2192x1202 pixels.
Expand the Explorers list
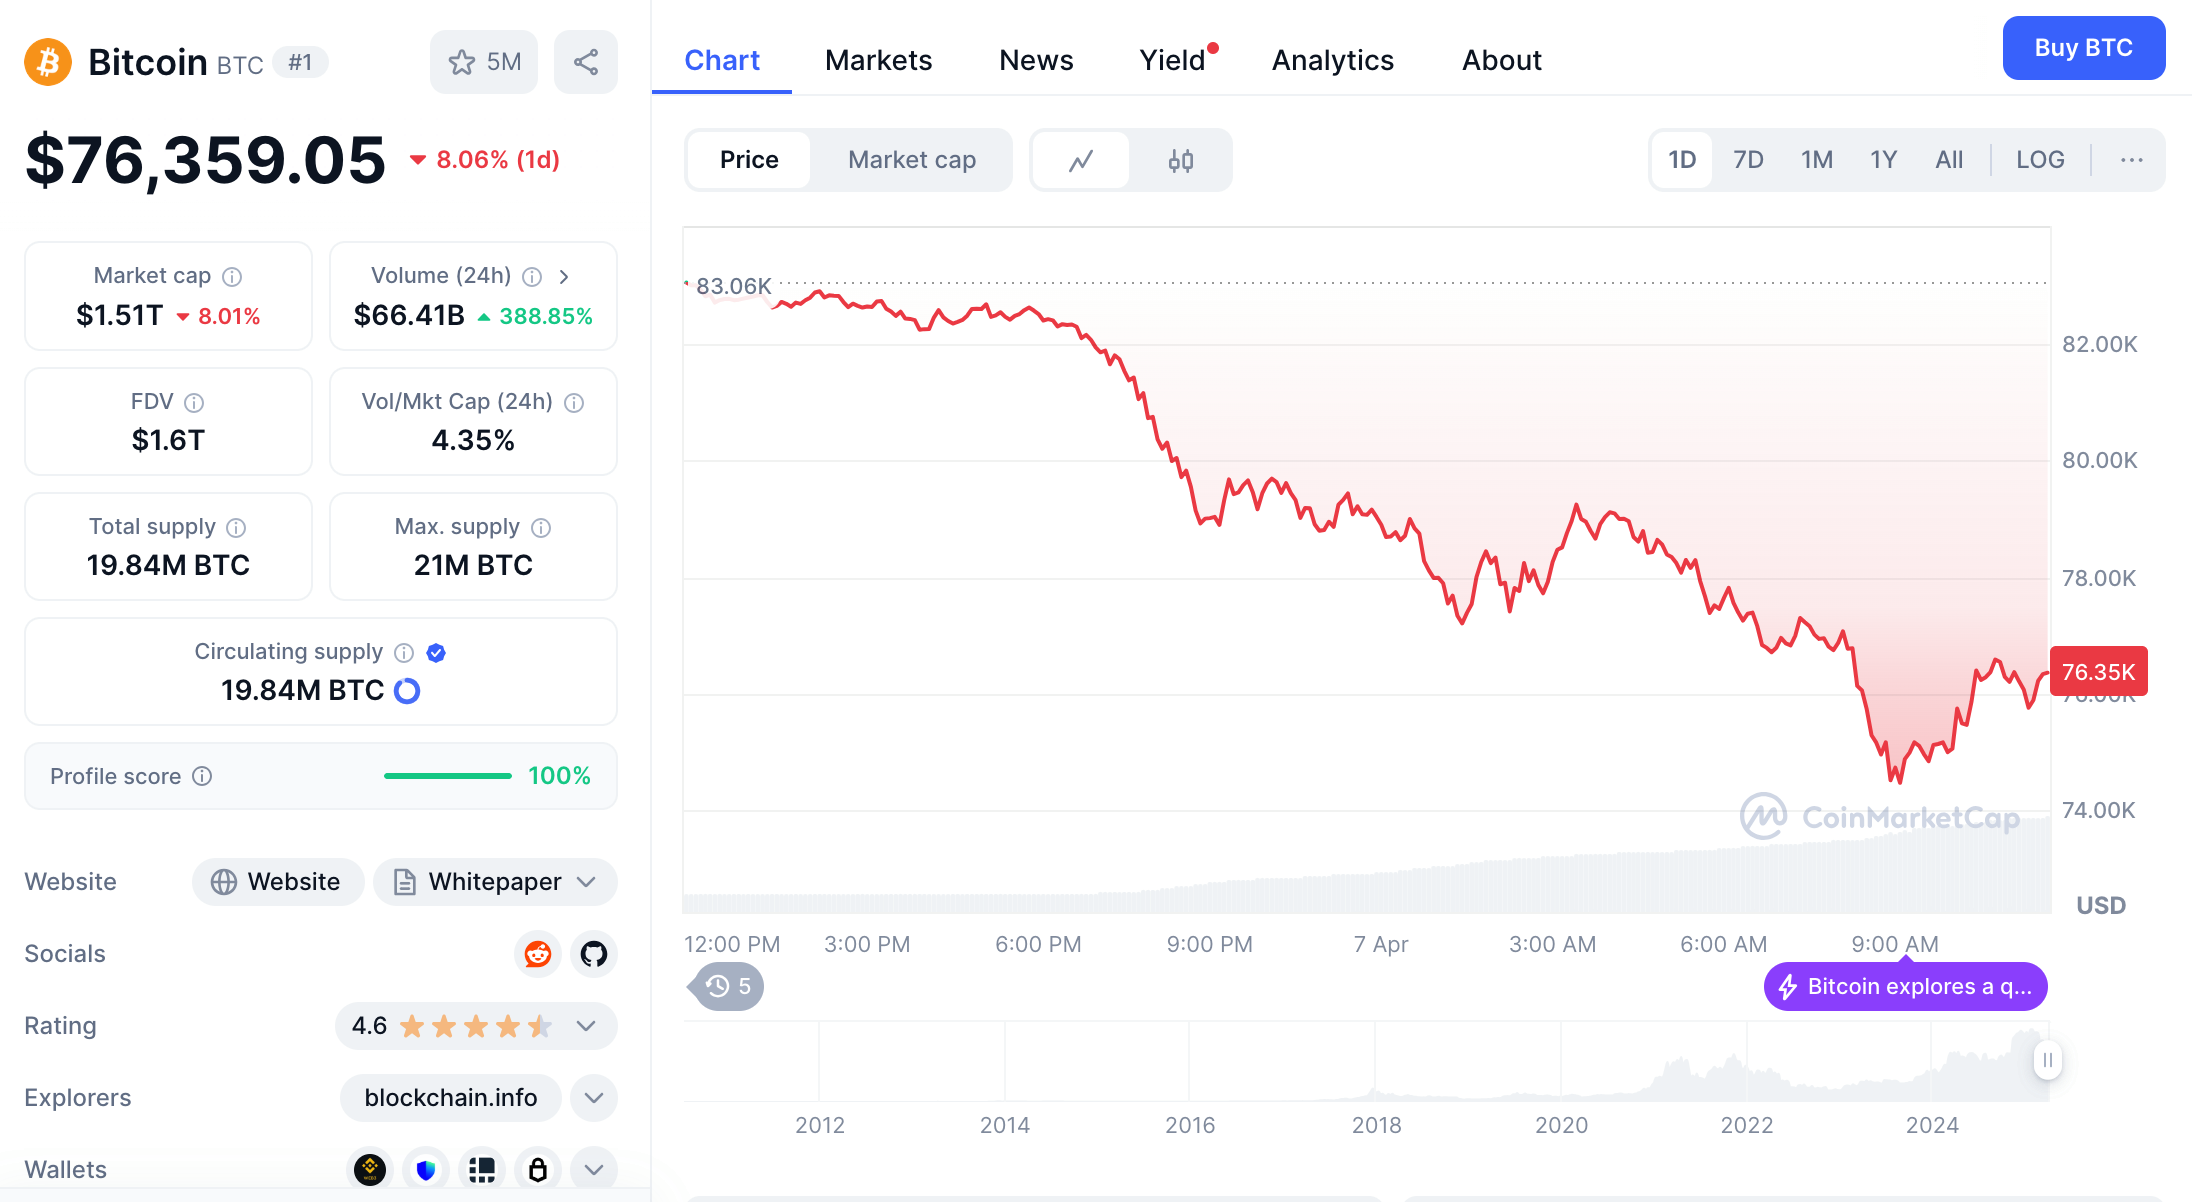(x=593, y=1097)
